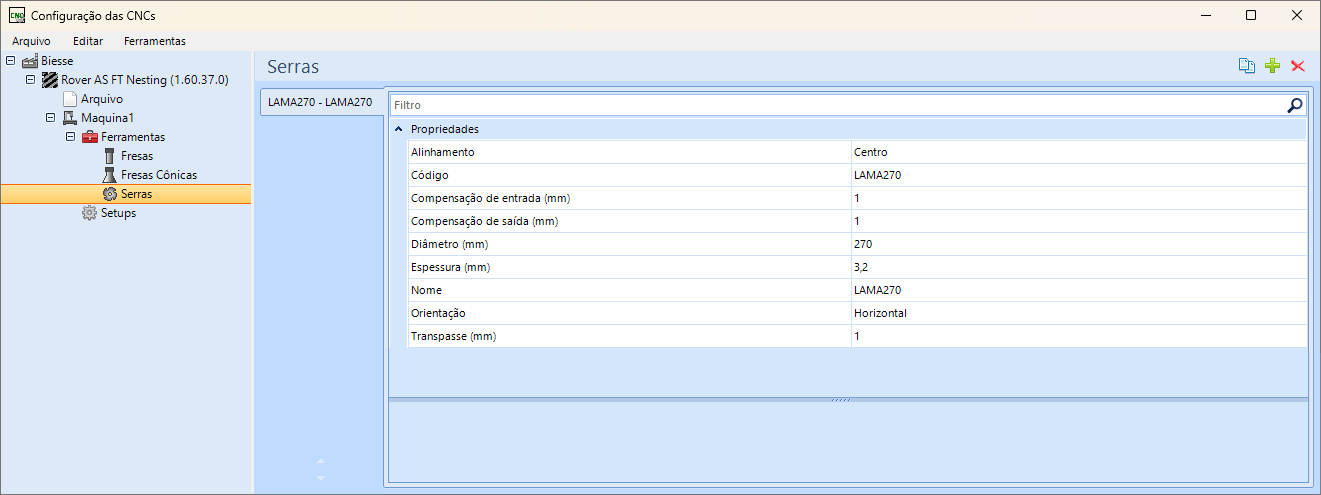Click the Fresas Cônicas conical tool icon
Viewport: 1321px width, 495px height.
point(109,175)
